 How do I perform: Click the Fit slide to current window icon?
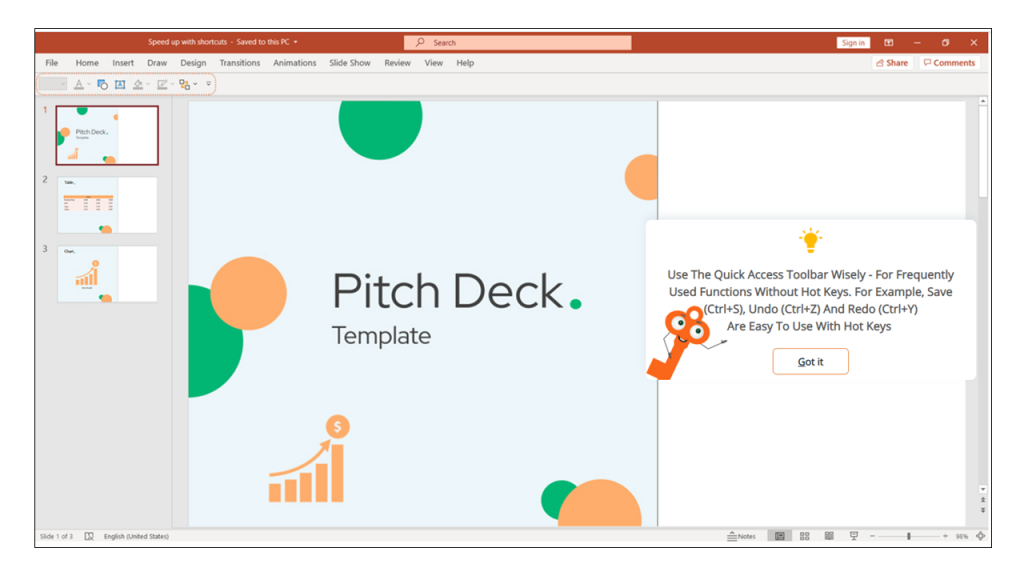pyautogui.click(x=980, y=536)
